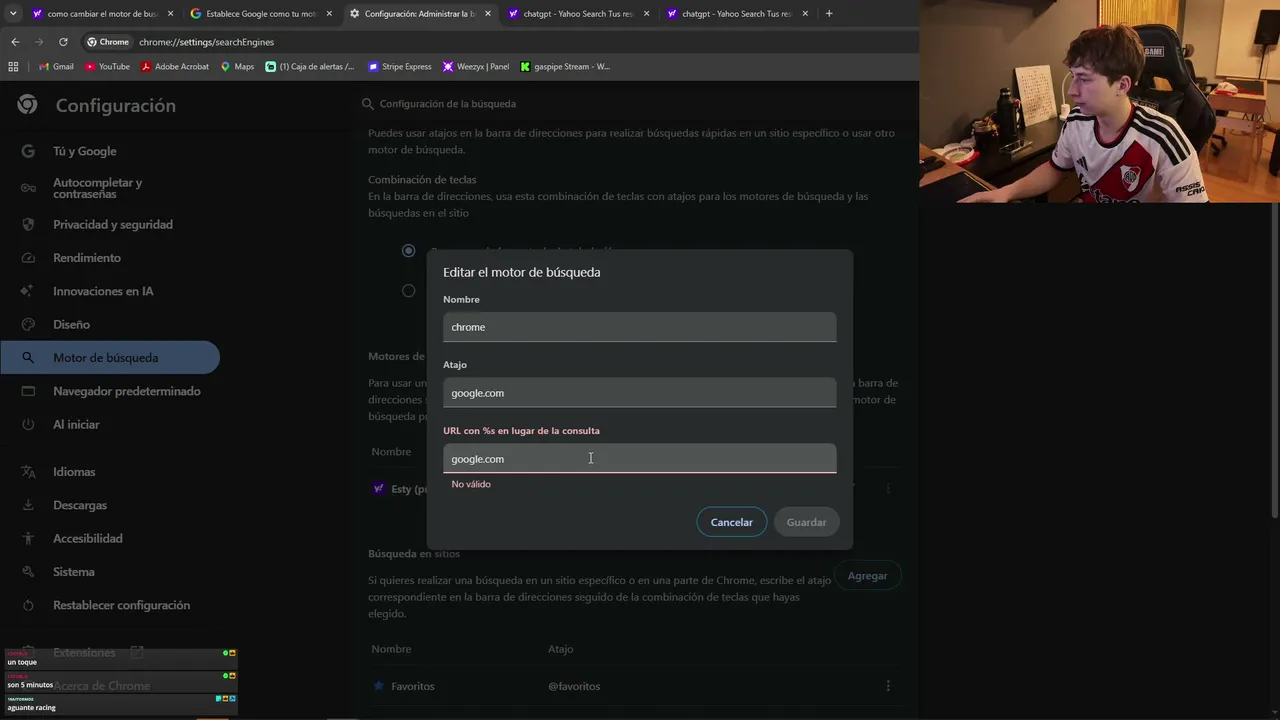Go back with the browser back arrow
Screen dimensions: 1280x720
click(x=15, y=42)
